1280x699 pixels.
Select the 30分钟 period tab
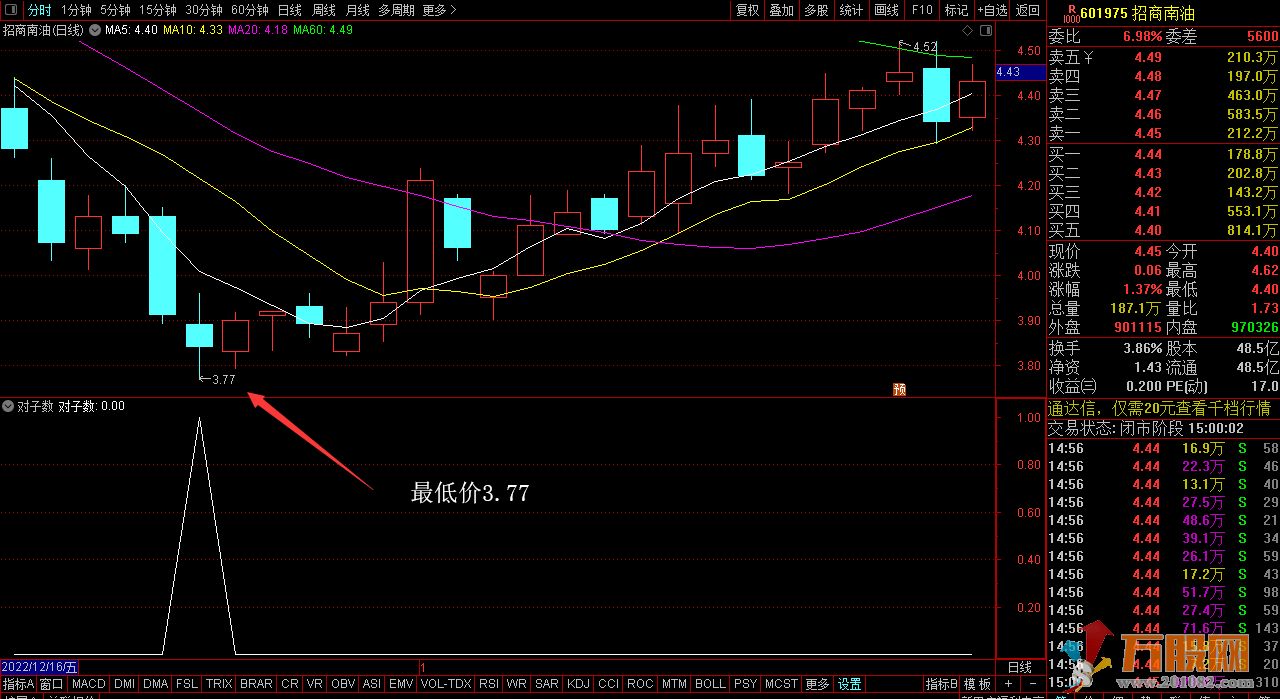[x=204, y=10]
